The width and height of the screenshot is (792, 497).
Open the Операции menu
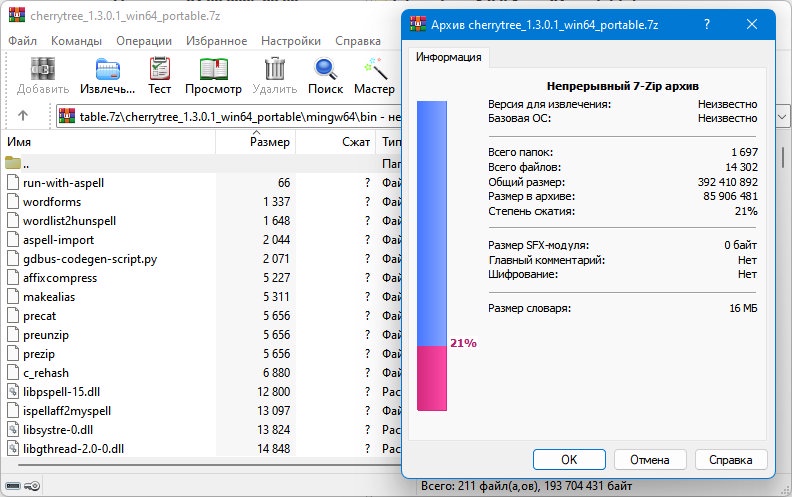(144, 41)
